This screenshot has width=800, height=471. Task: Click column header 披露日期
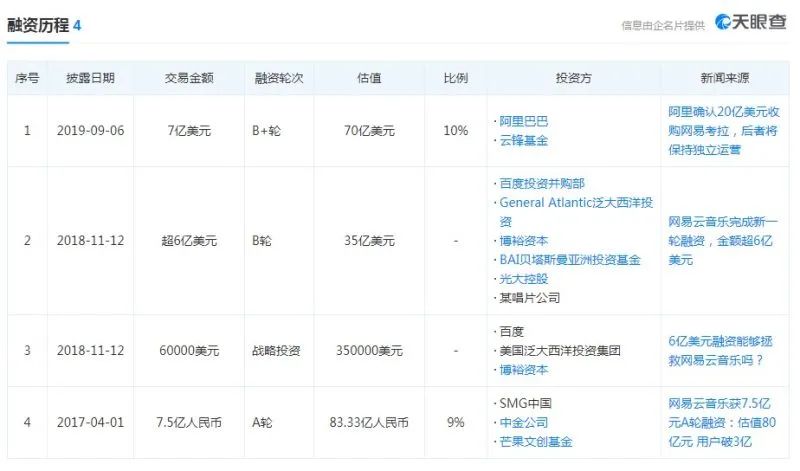pyautogui.click(x=90, y=78)
